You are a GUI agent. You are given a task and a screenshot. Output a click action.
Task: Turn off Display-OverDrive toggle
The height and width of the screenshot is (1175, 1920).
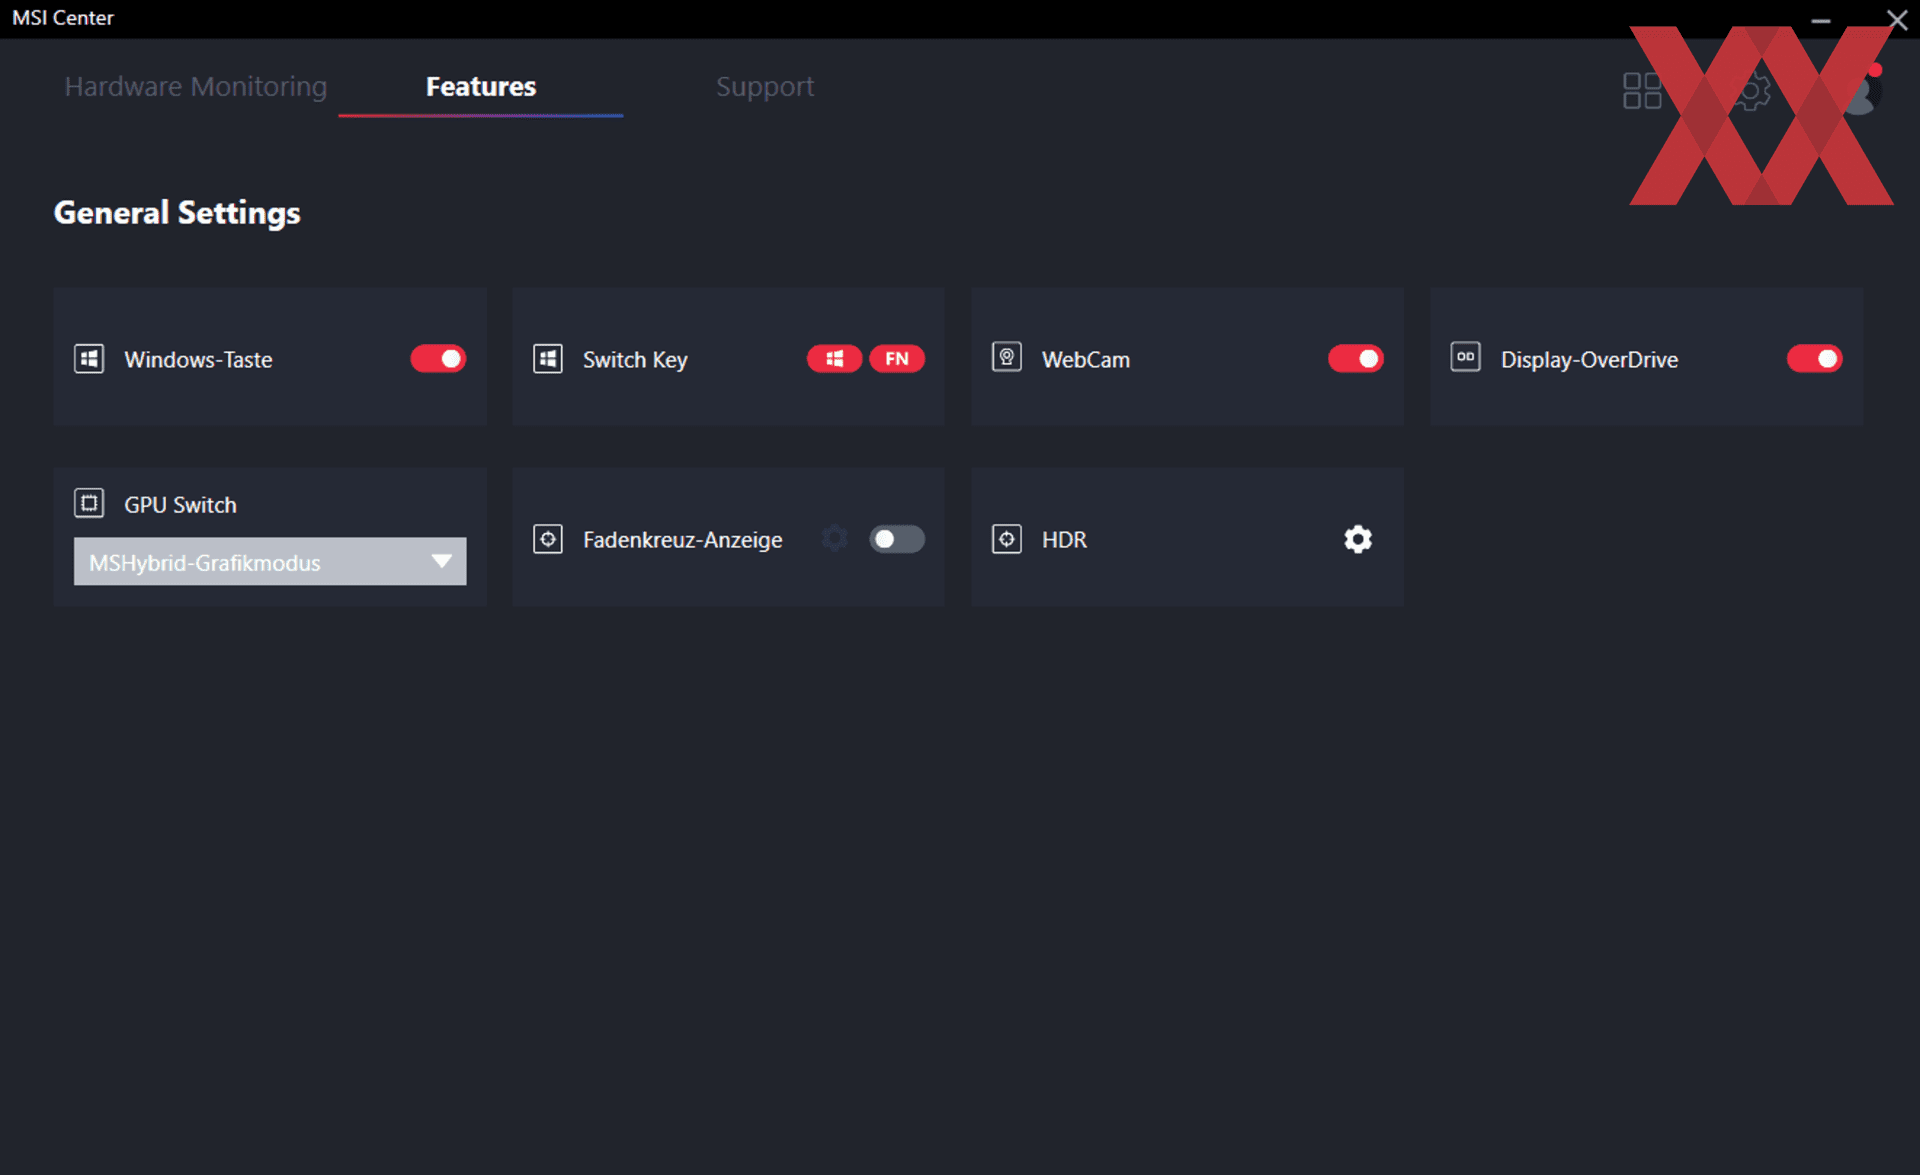click(1815, 359)
